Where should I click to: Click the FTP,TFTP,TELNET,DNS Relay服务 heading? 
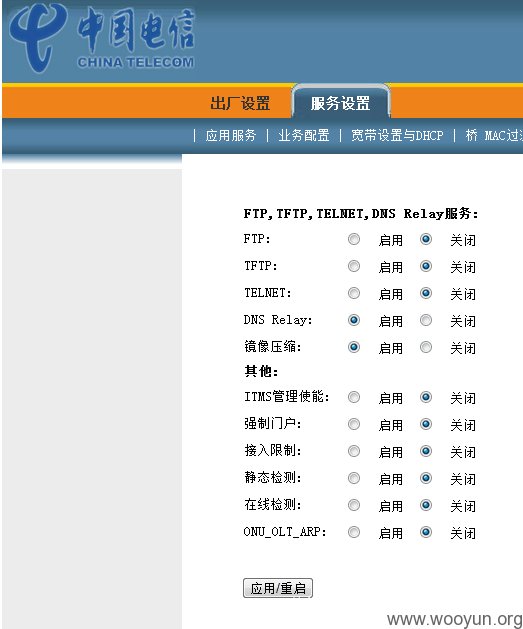(361, 213)
